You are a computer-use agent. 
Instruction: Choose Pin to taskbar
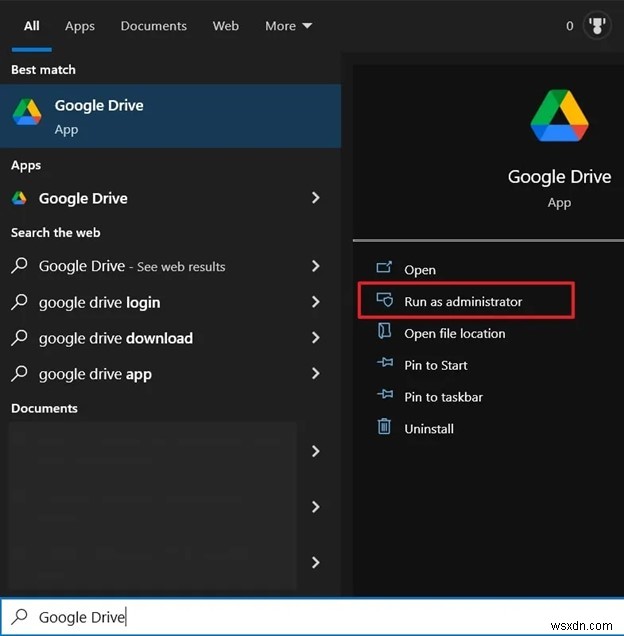click(443, 397)
